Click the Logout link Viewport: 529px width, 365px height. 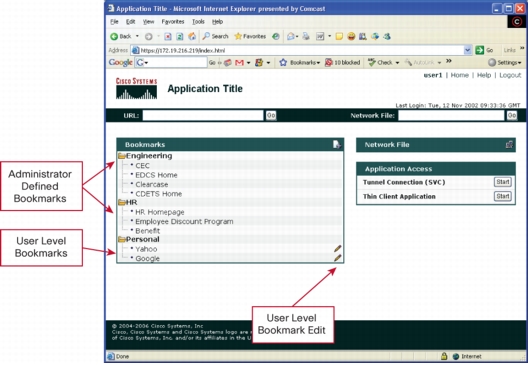pyautogui.click(x=510, y=75)
